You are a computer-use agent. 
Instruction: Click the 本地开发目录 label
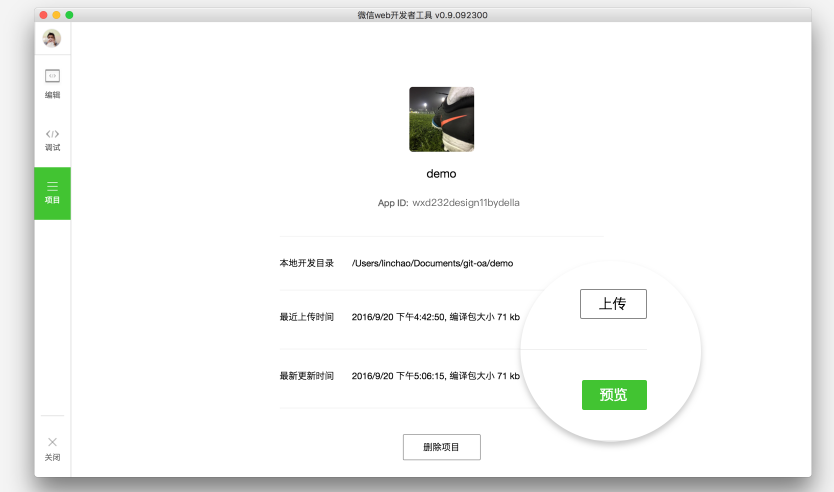tap(306, 264)
